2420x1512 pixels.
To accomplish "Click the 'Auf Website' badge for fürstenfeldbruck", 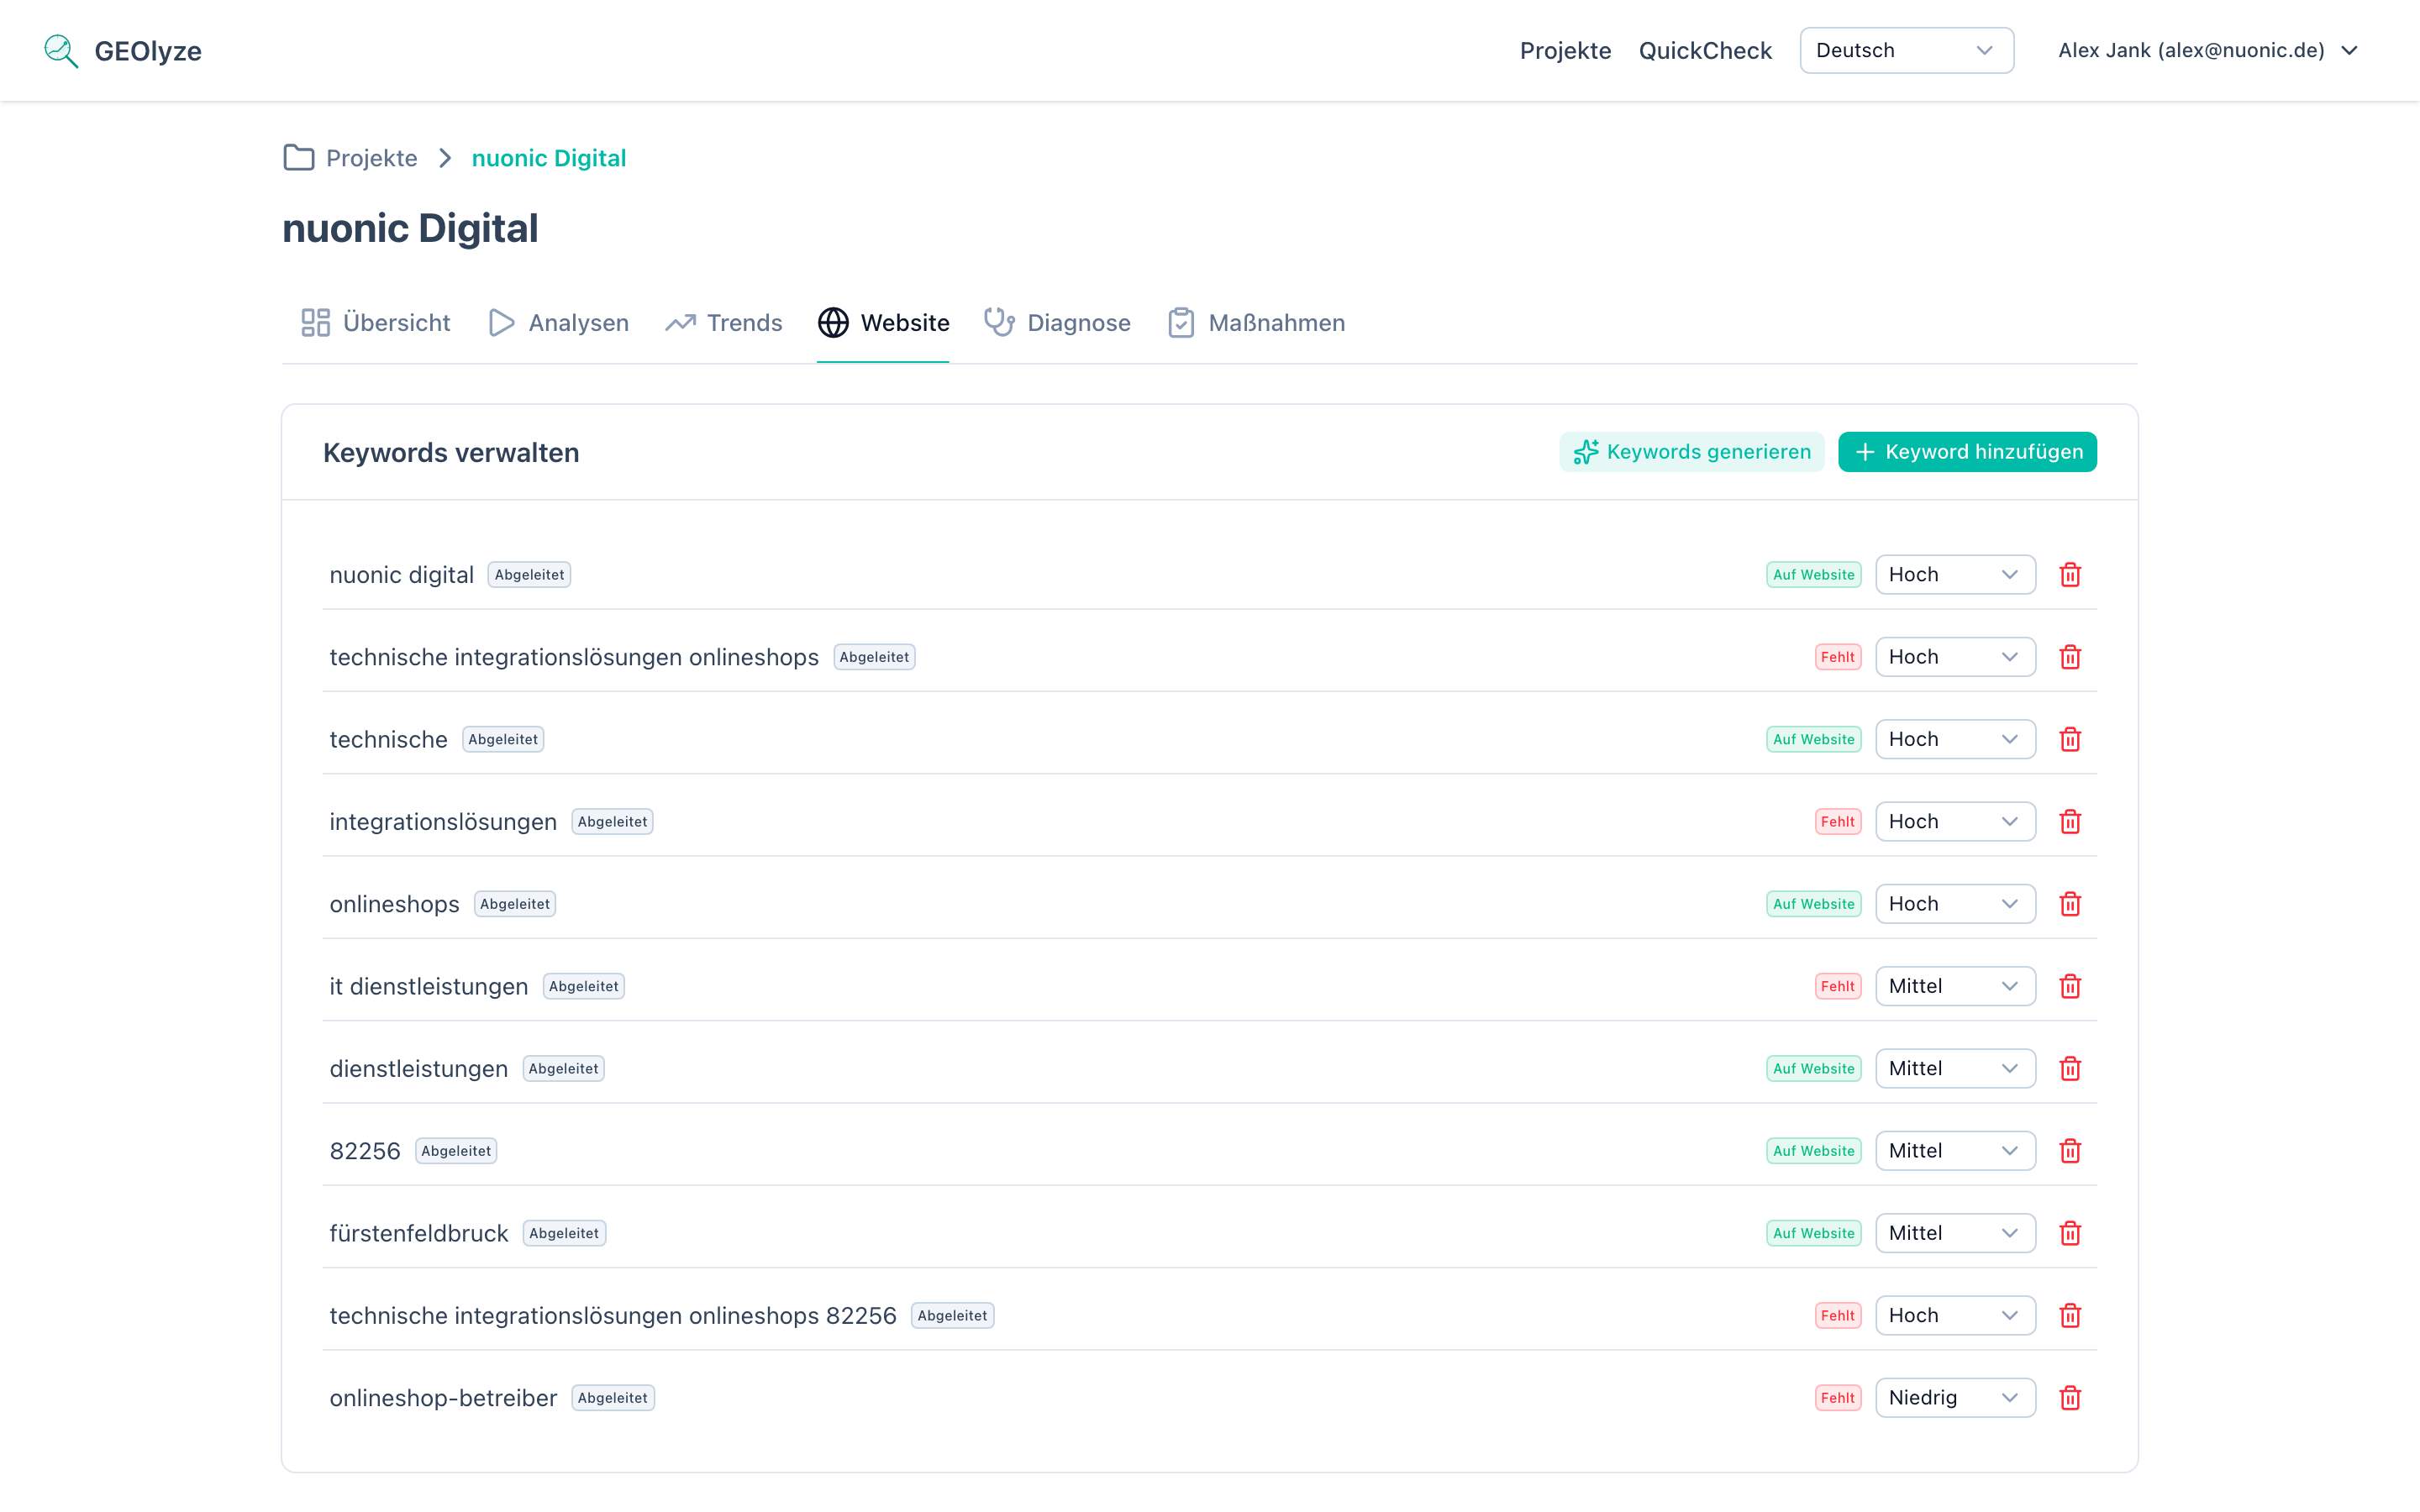I will tap(1813, 1232).
